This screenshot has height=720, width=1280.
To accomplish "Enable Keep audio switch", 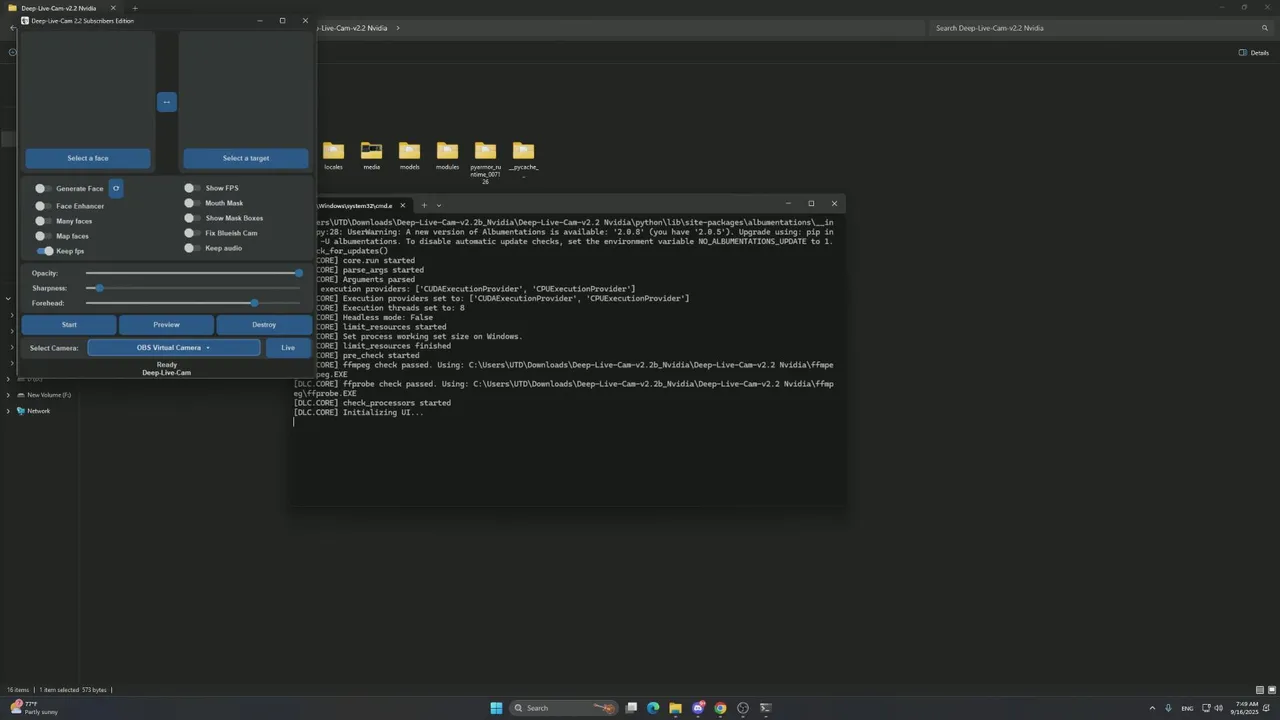I will coord(190,248).
